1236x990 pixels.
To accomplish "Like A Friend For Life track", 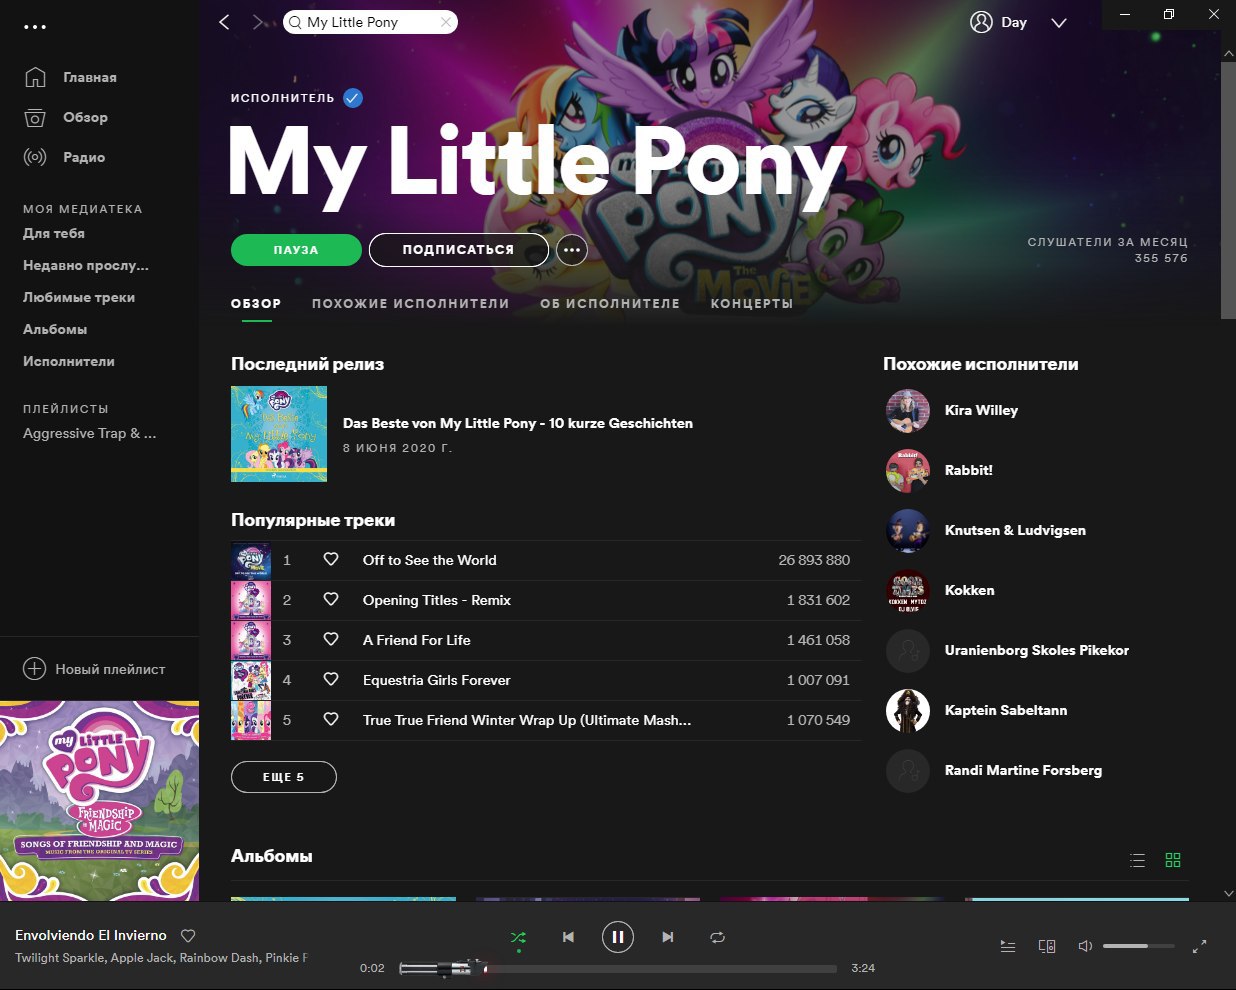I will tap(331, 640).
